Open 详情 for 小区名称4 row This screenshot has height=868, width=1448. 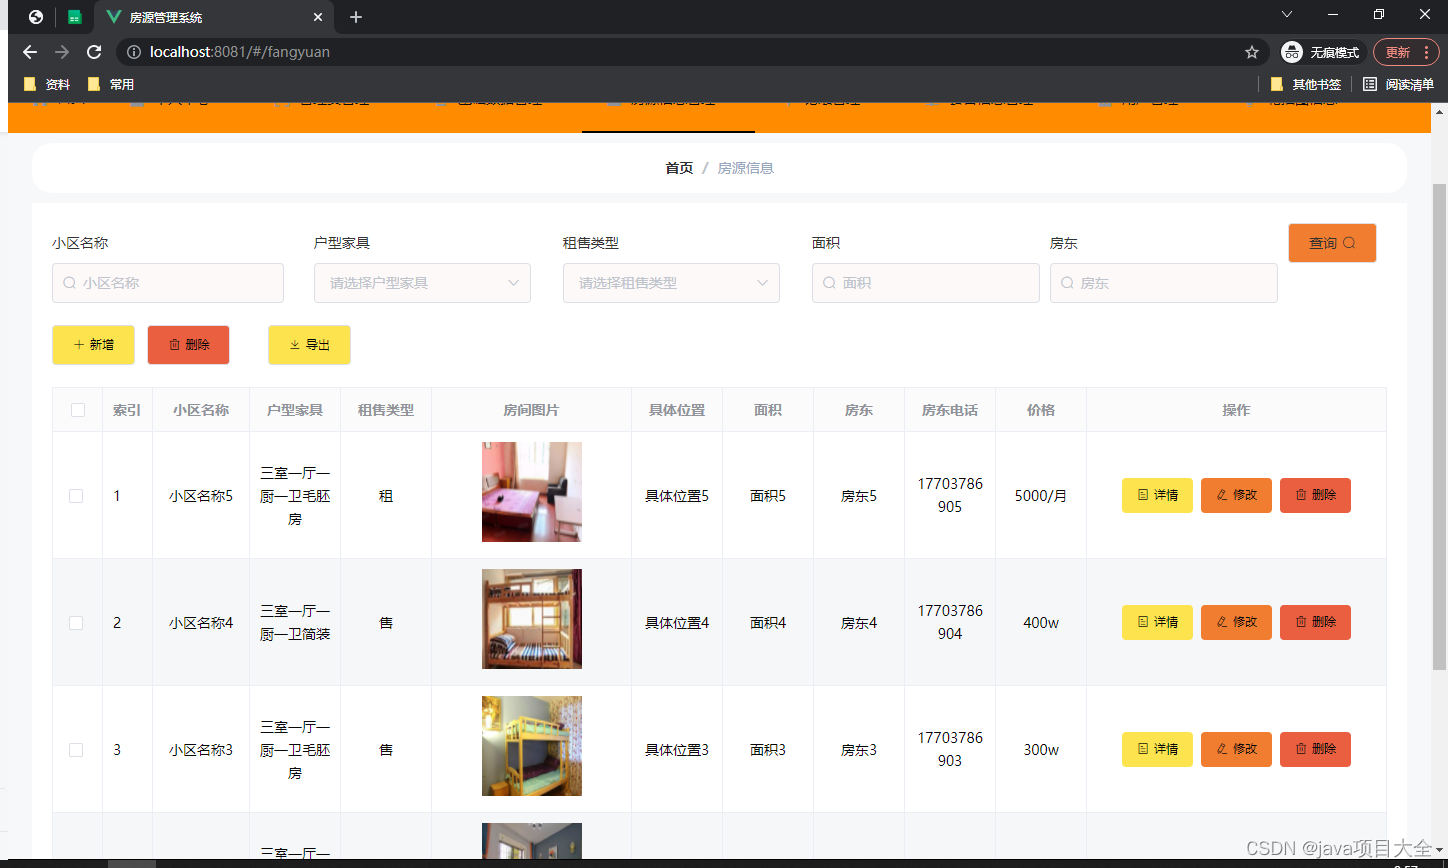pyautogui.click(x=1157, y=623)
